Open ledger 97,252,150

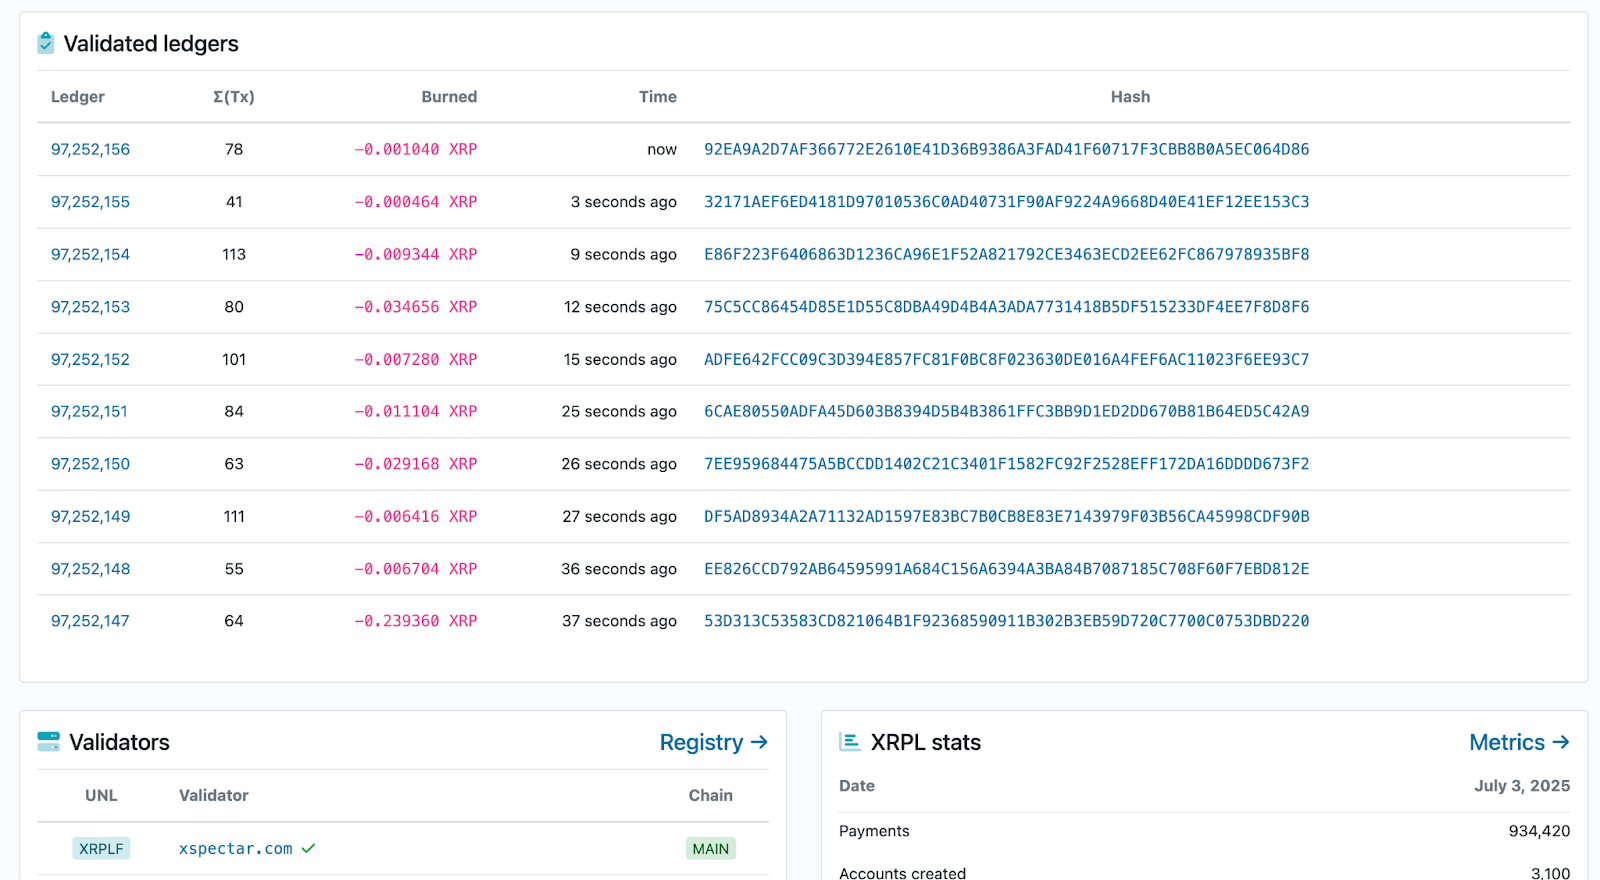[x=90, y=464]
